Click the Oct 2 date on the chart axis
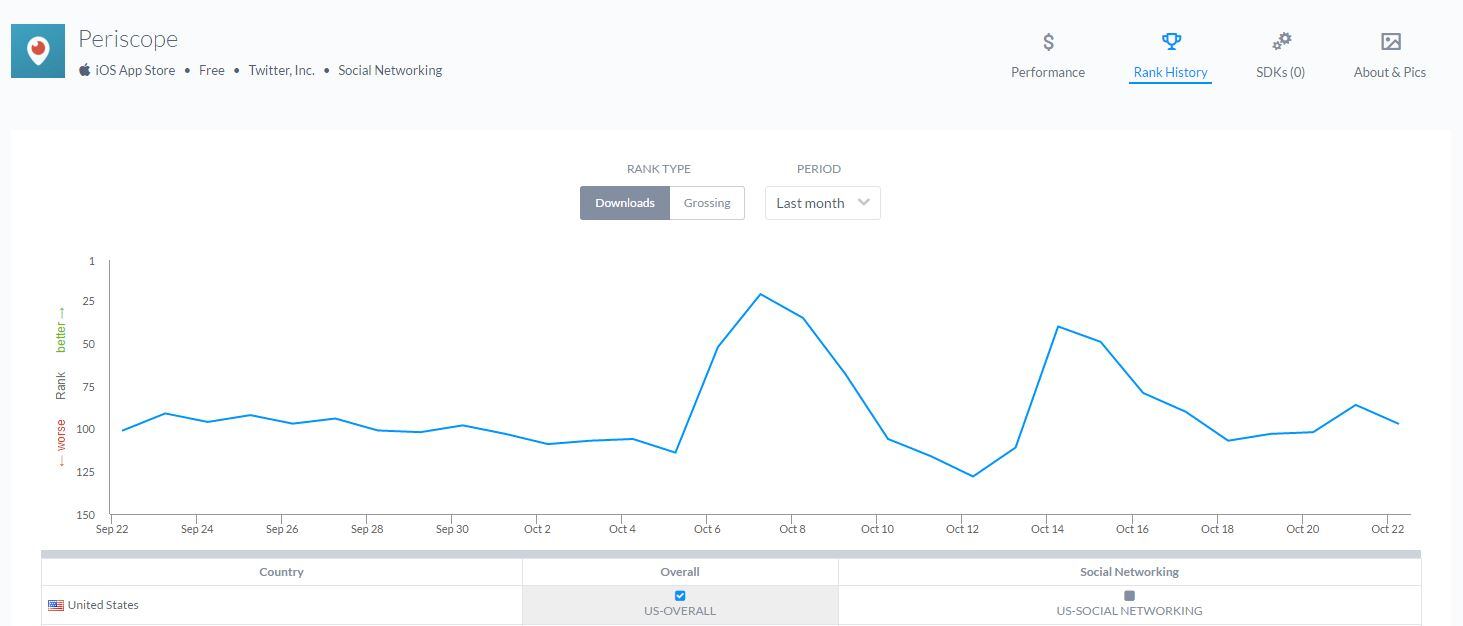This screenshot has width=1463, height=626. tap(537, 529)
